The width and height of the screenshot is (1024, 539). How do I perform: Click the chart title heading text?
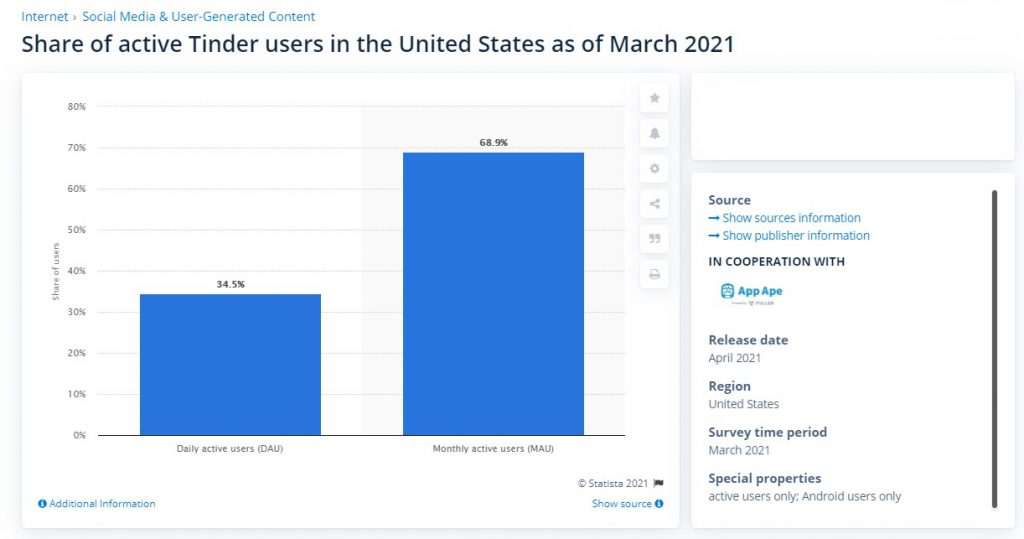click(x=378, y=45)
